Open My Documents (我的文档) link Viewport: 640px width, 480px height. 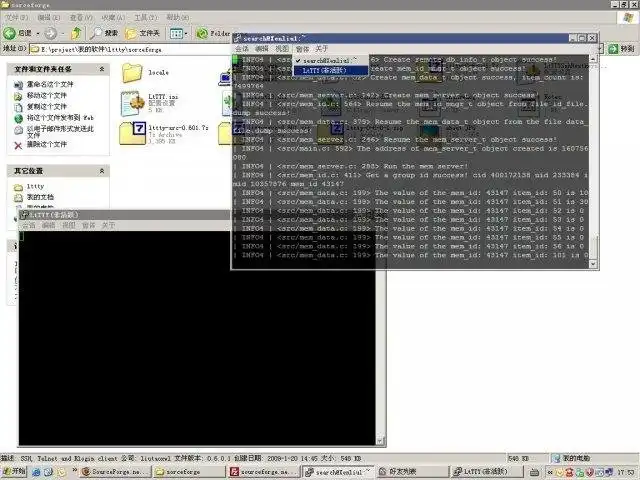tap(40, 198)
